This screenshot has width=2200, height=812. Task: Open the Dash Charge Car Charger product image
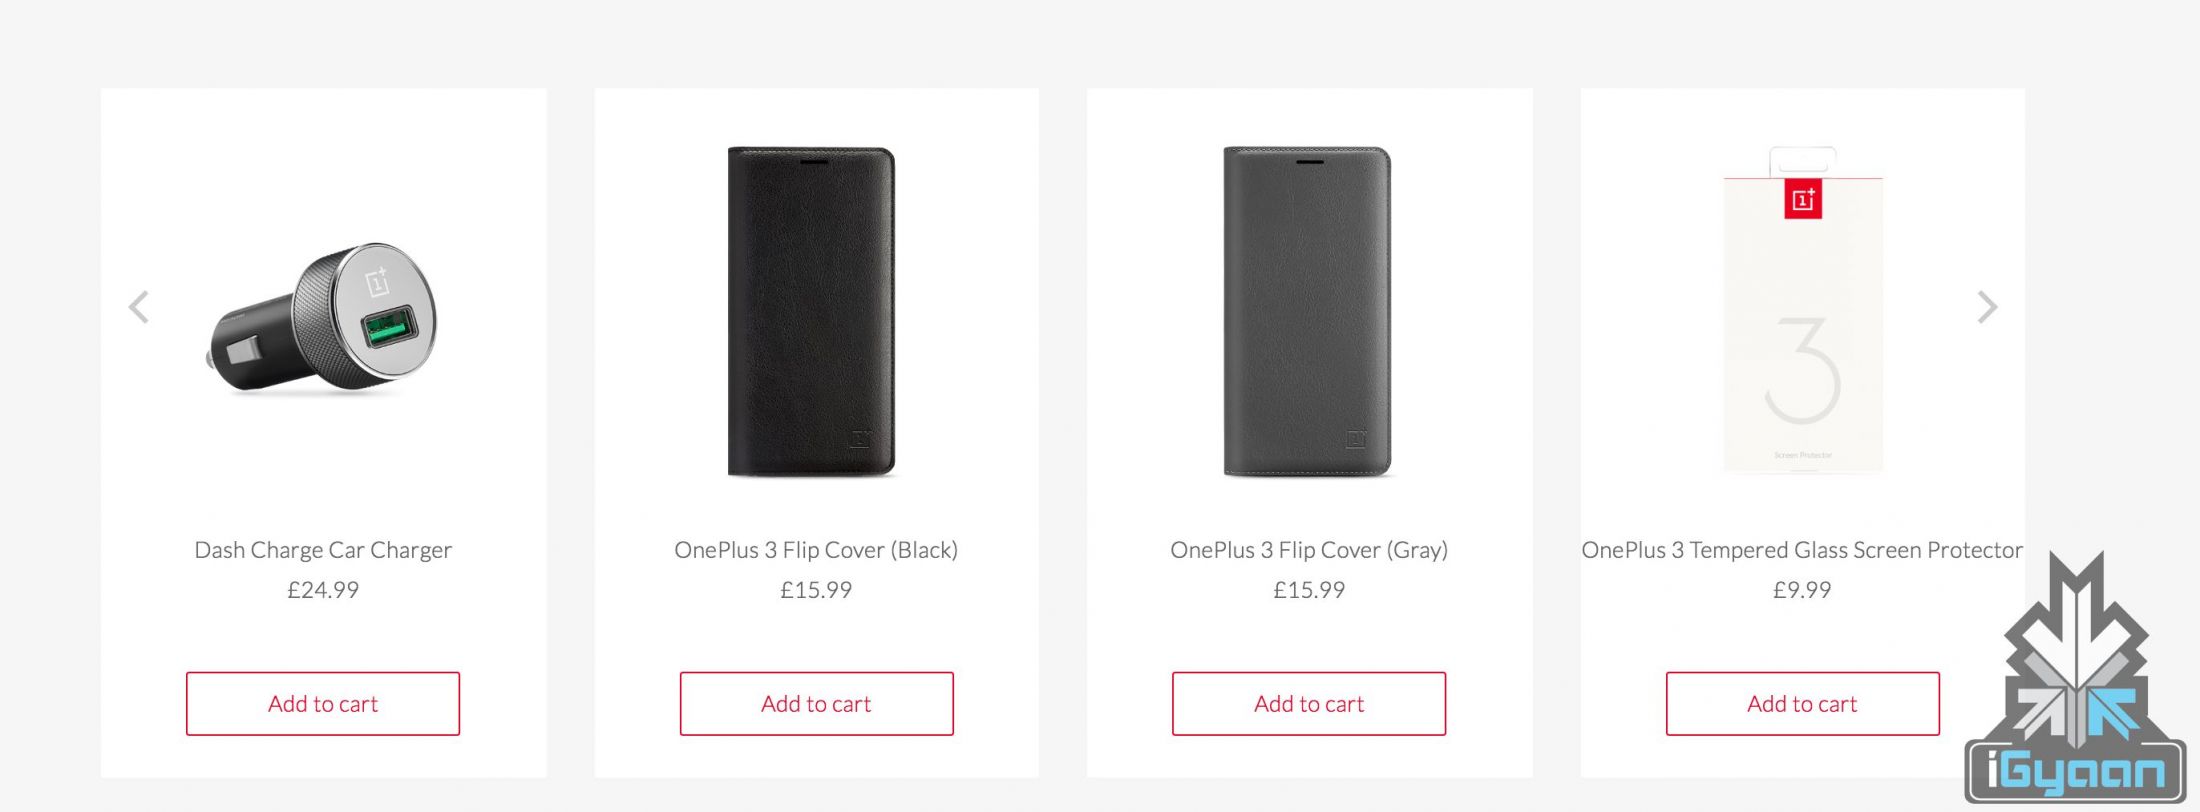[325, 318]
